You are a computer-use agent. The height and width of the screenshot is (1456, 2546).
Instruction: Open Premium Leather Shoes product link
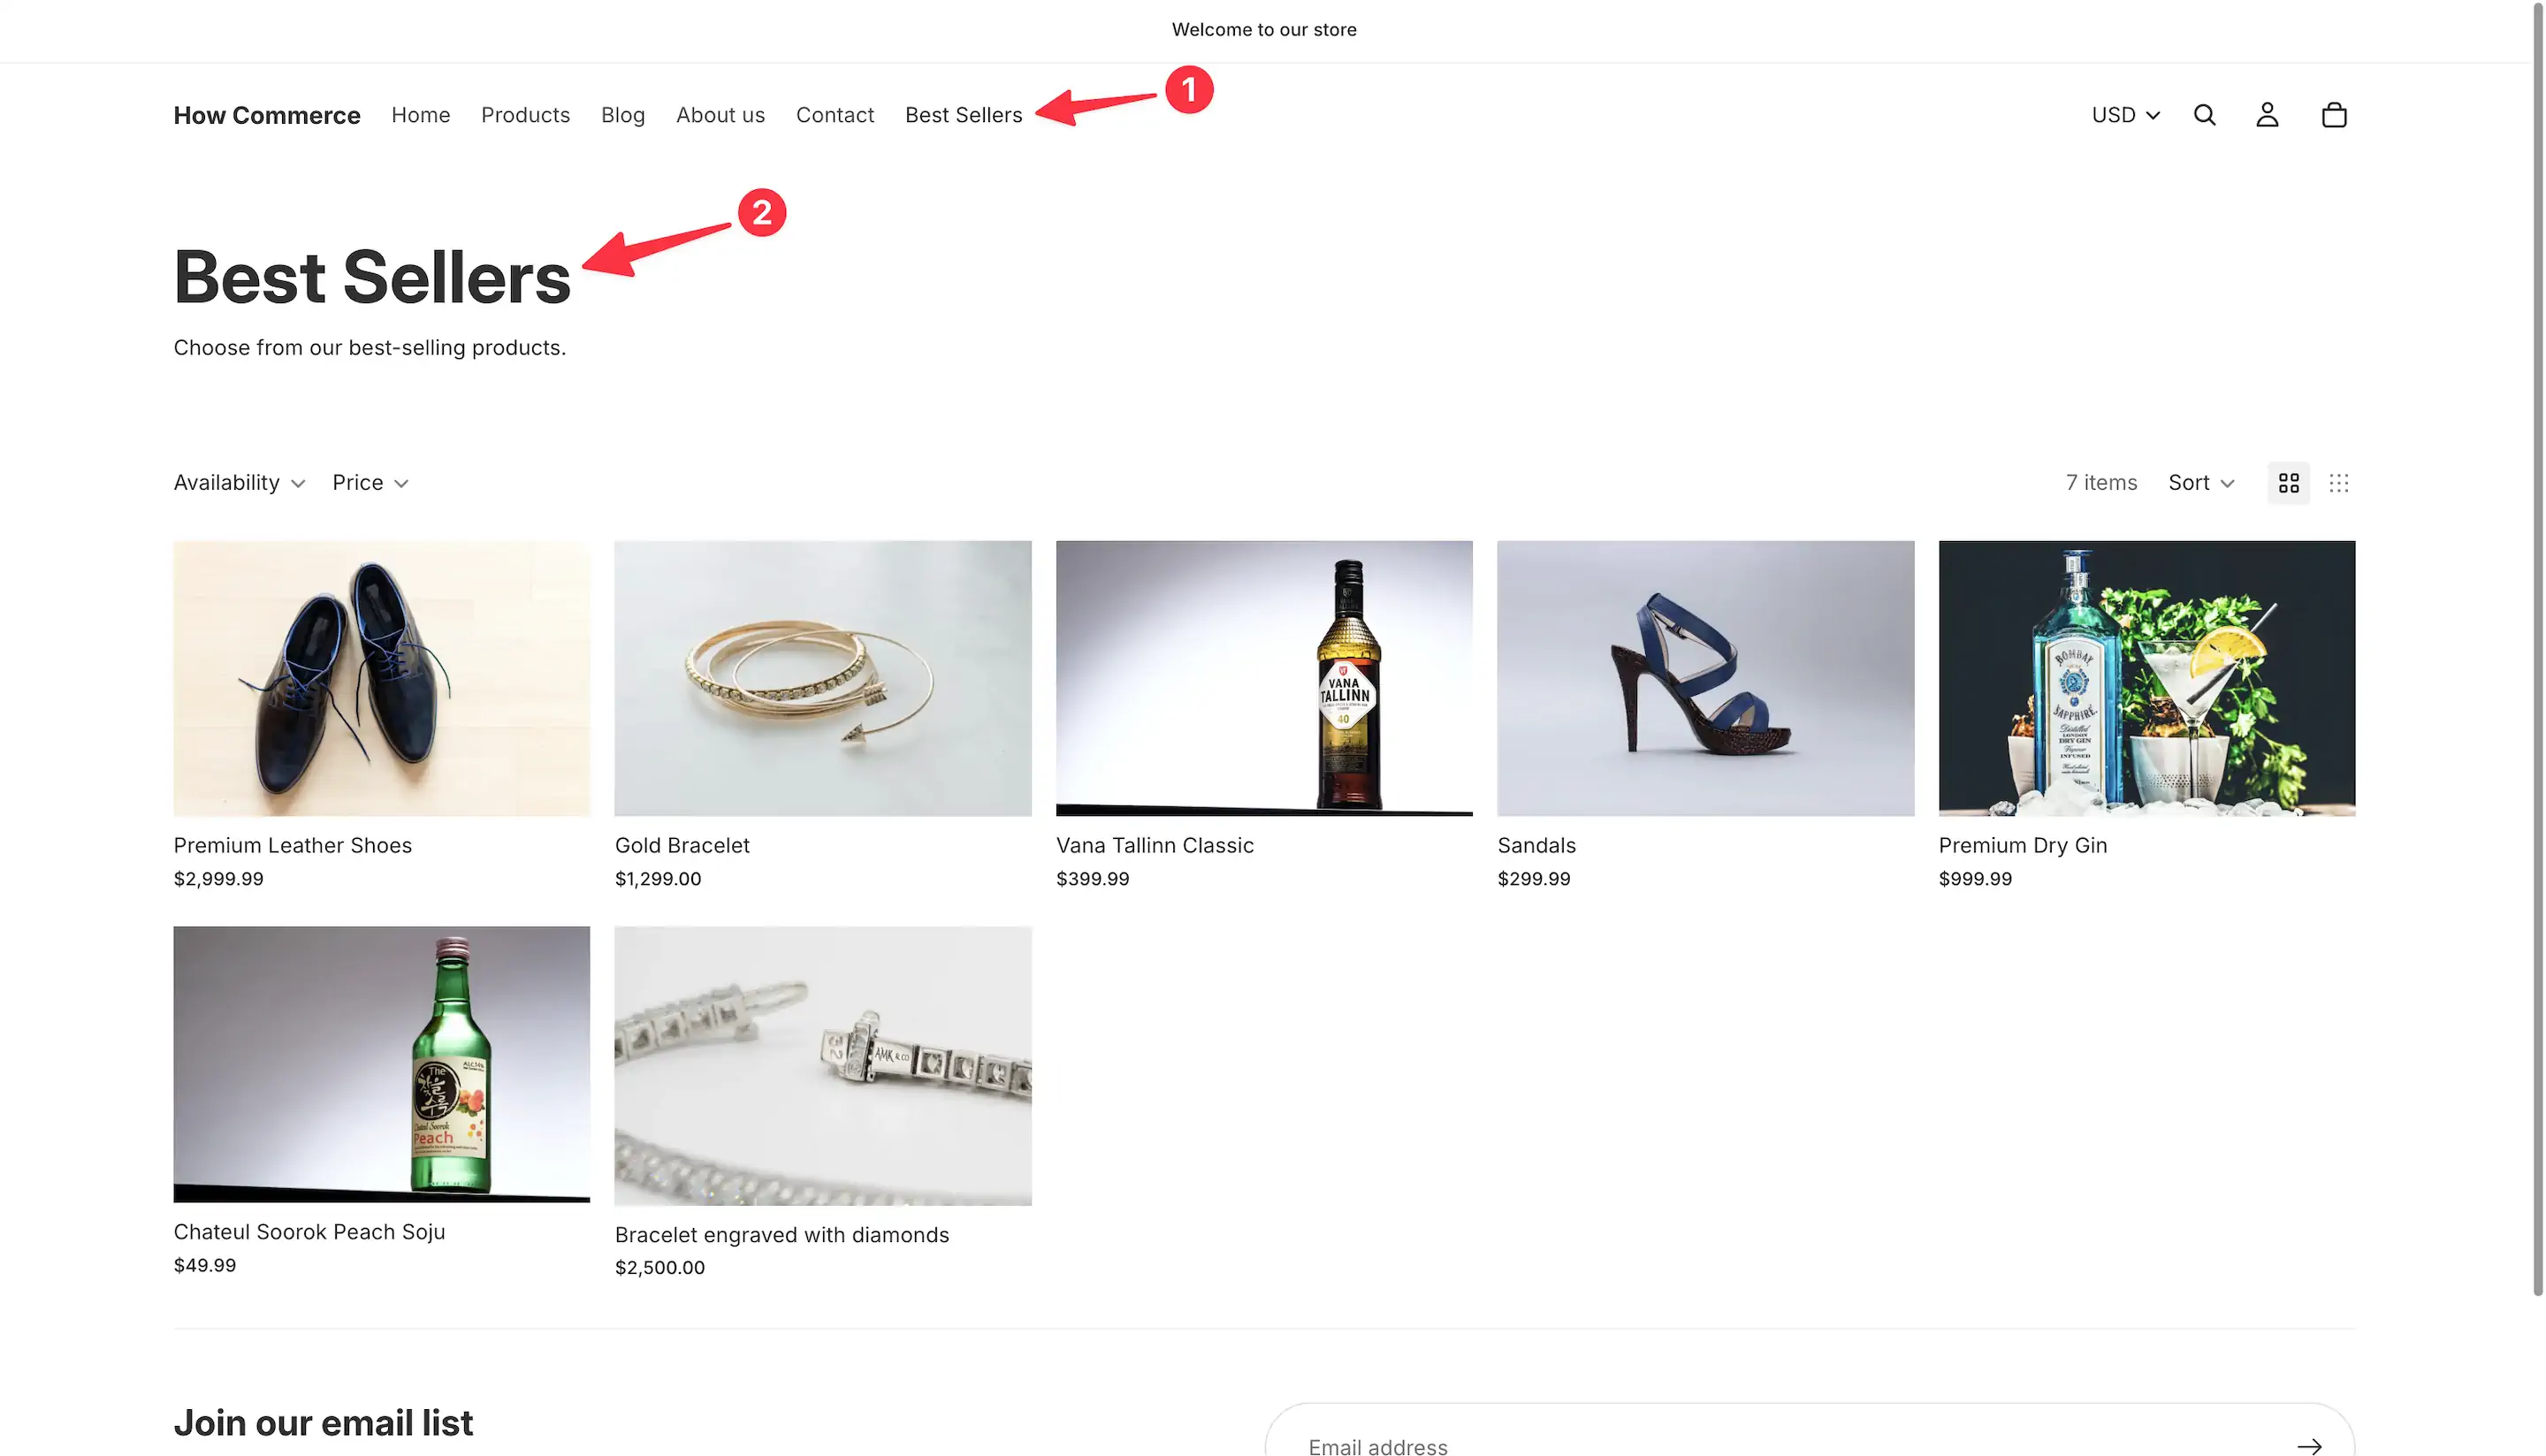[293, 845]
